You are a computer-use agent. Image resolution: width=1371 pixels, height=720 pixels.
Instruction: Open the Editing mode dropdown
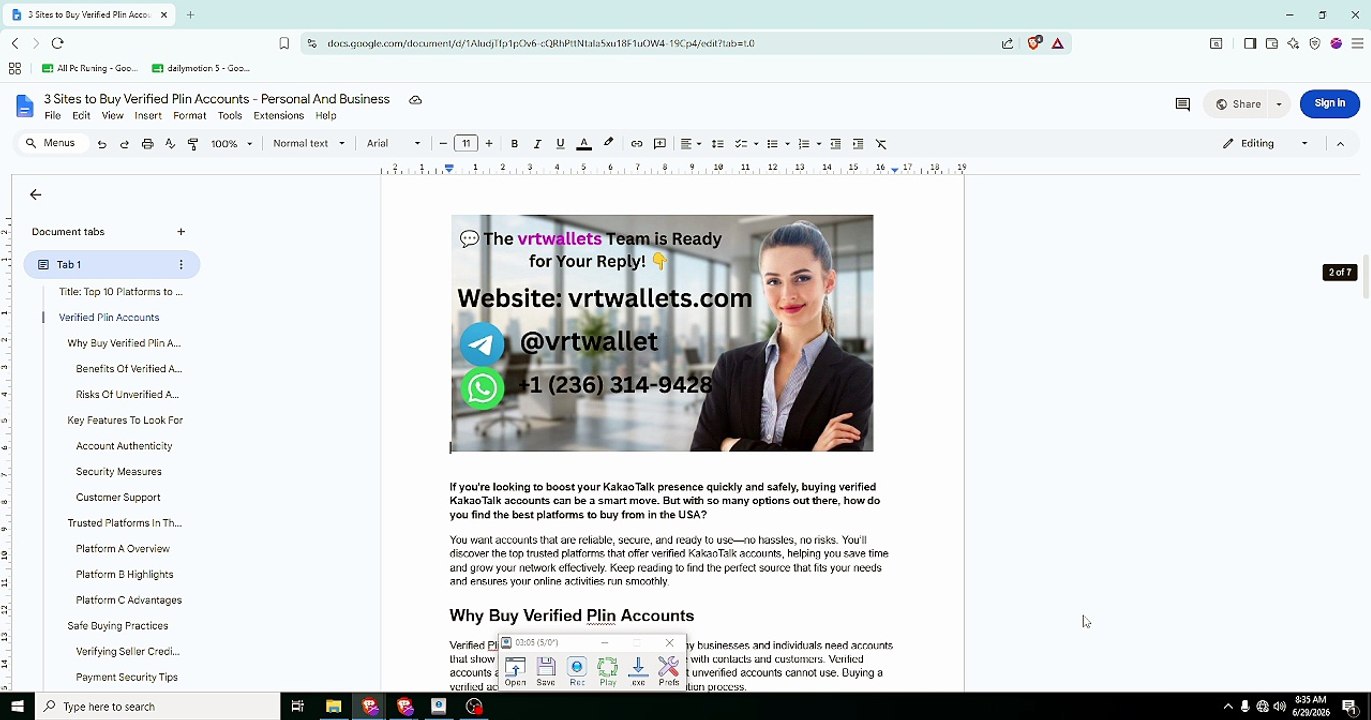[x=1265, y=144]
